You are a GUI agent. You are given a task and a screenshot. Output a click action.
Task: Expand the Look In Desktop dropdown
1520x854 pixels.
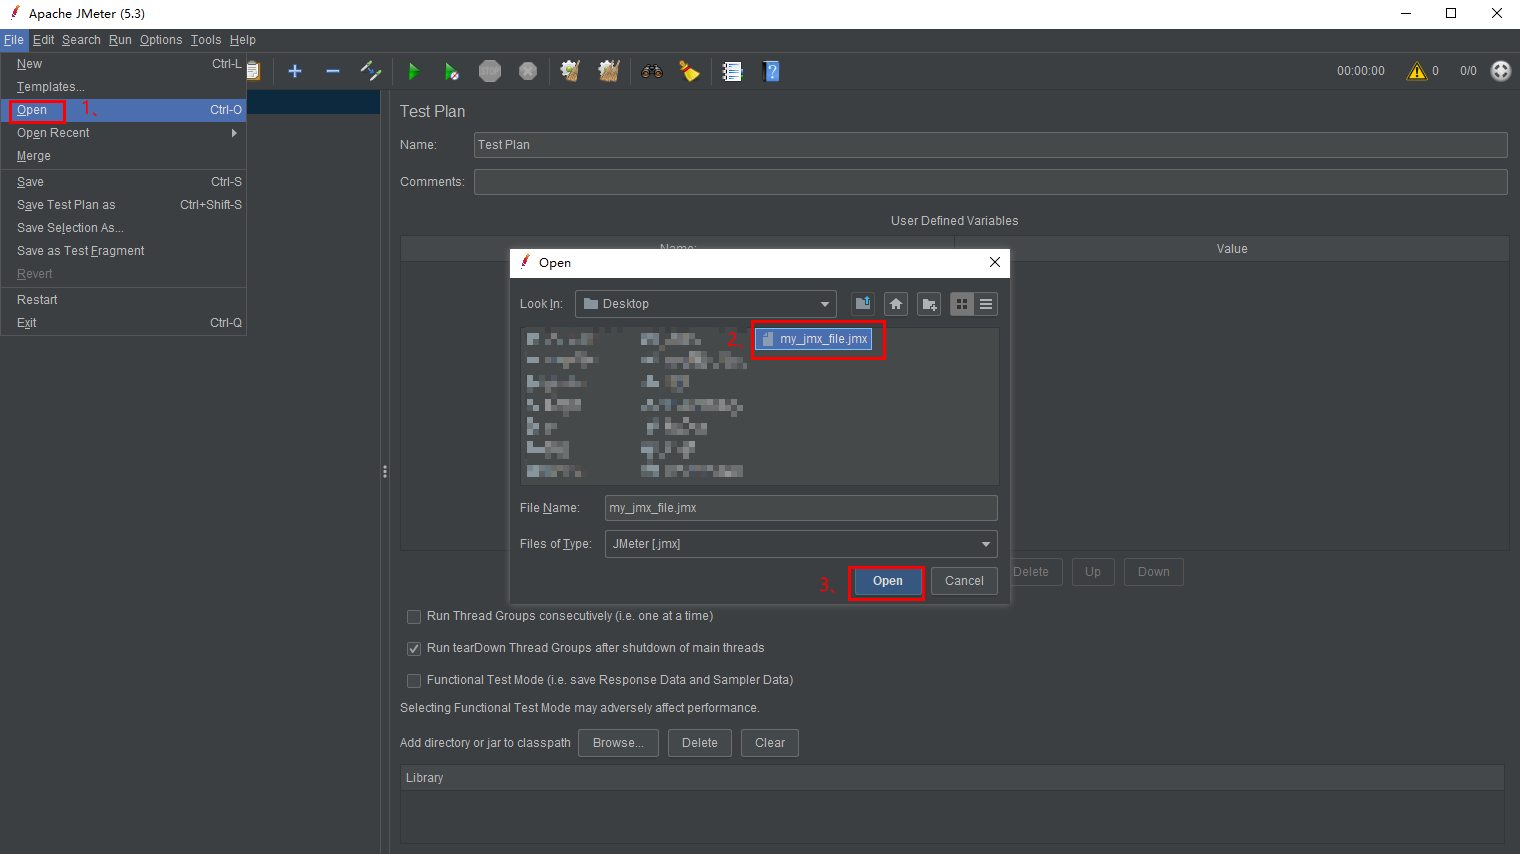tap(705, 304)
